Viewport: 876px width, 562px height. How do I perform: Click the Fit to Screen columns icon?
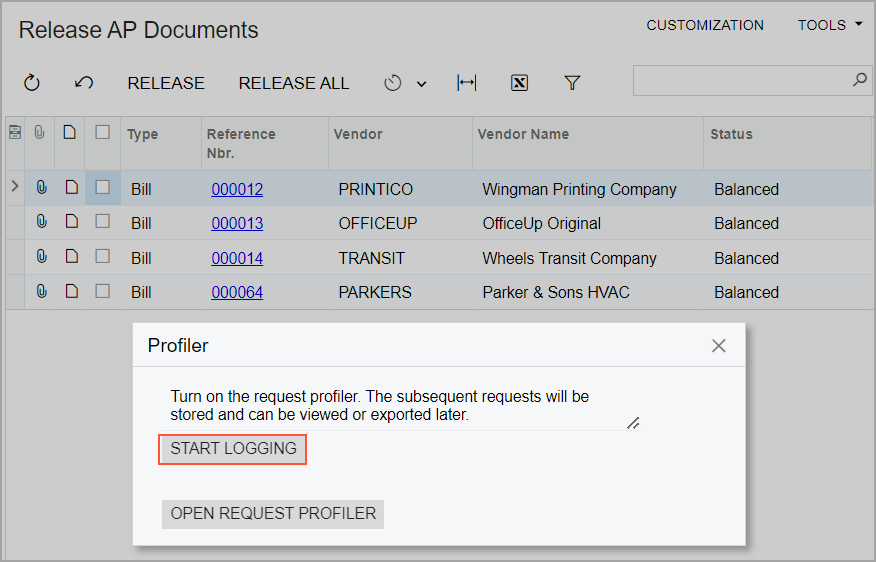coord(466,83)
